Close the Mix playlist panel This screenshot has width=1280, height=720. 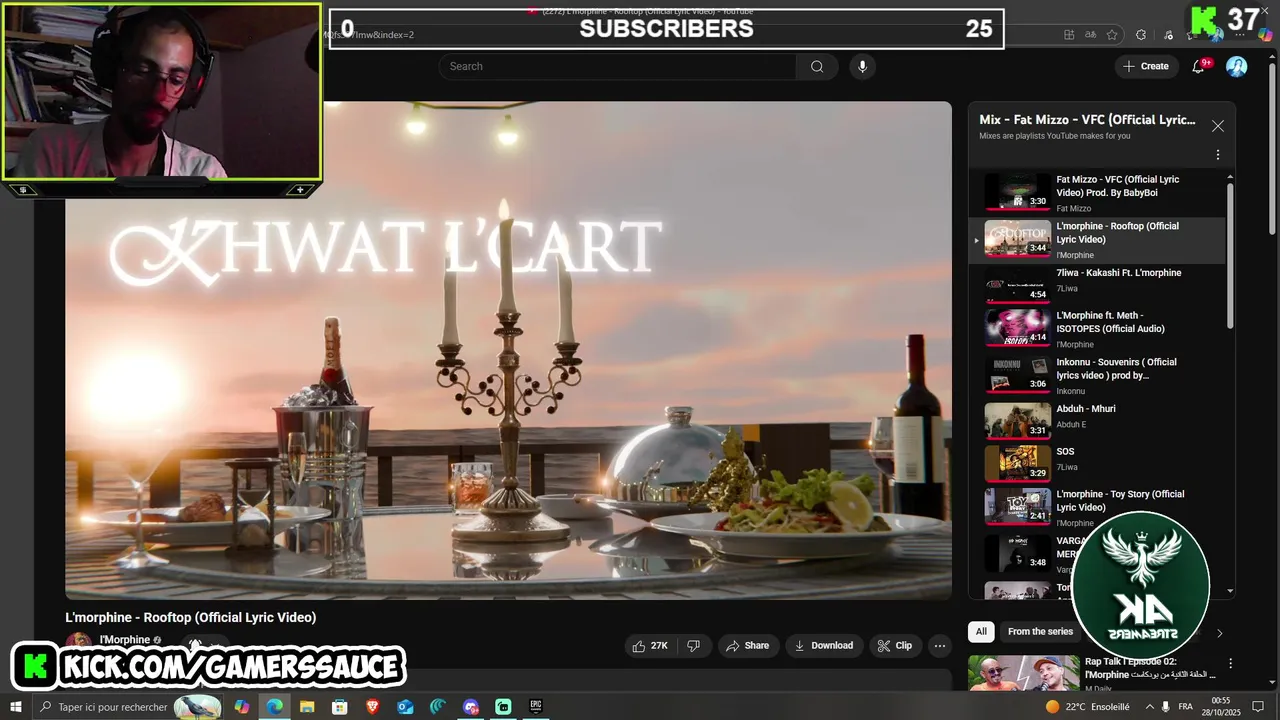click(x=1217, y=126)
